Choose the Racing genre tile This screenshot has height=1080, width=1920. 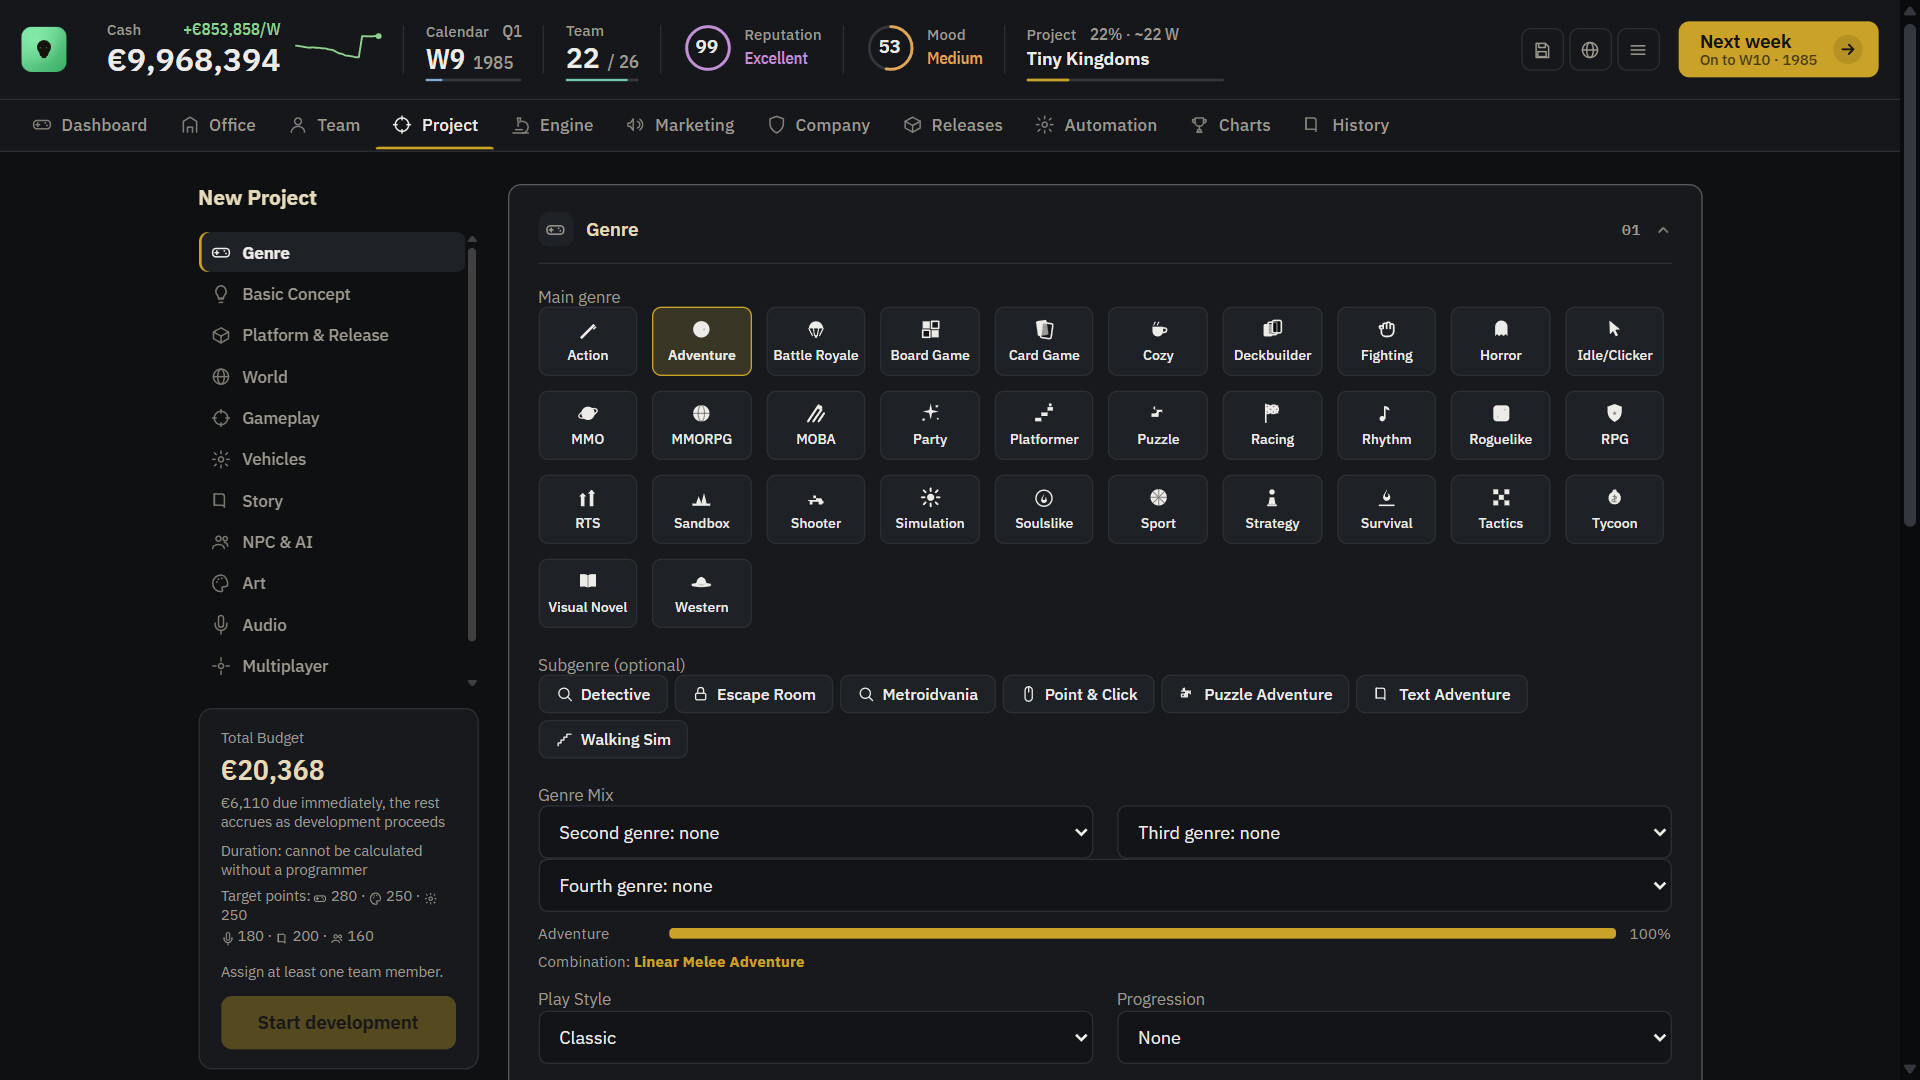tap(1272, 425)
